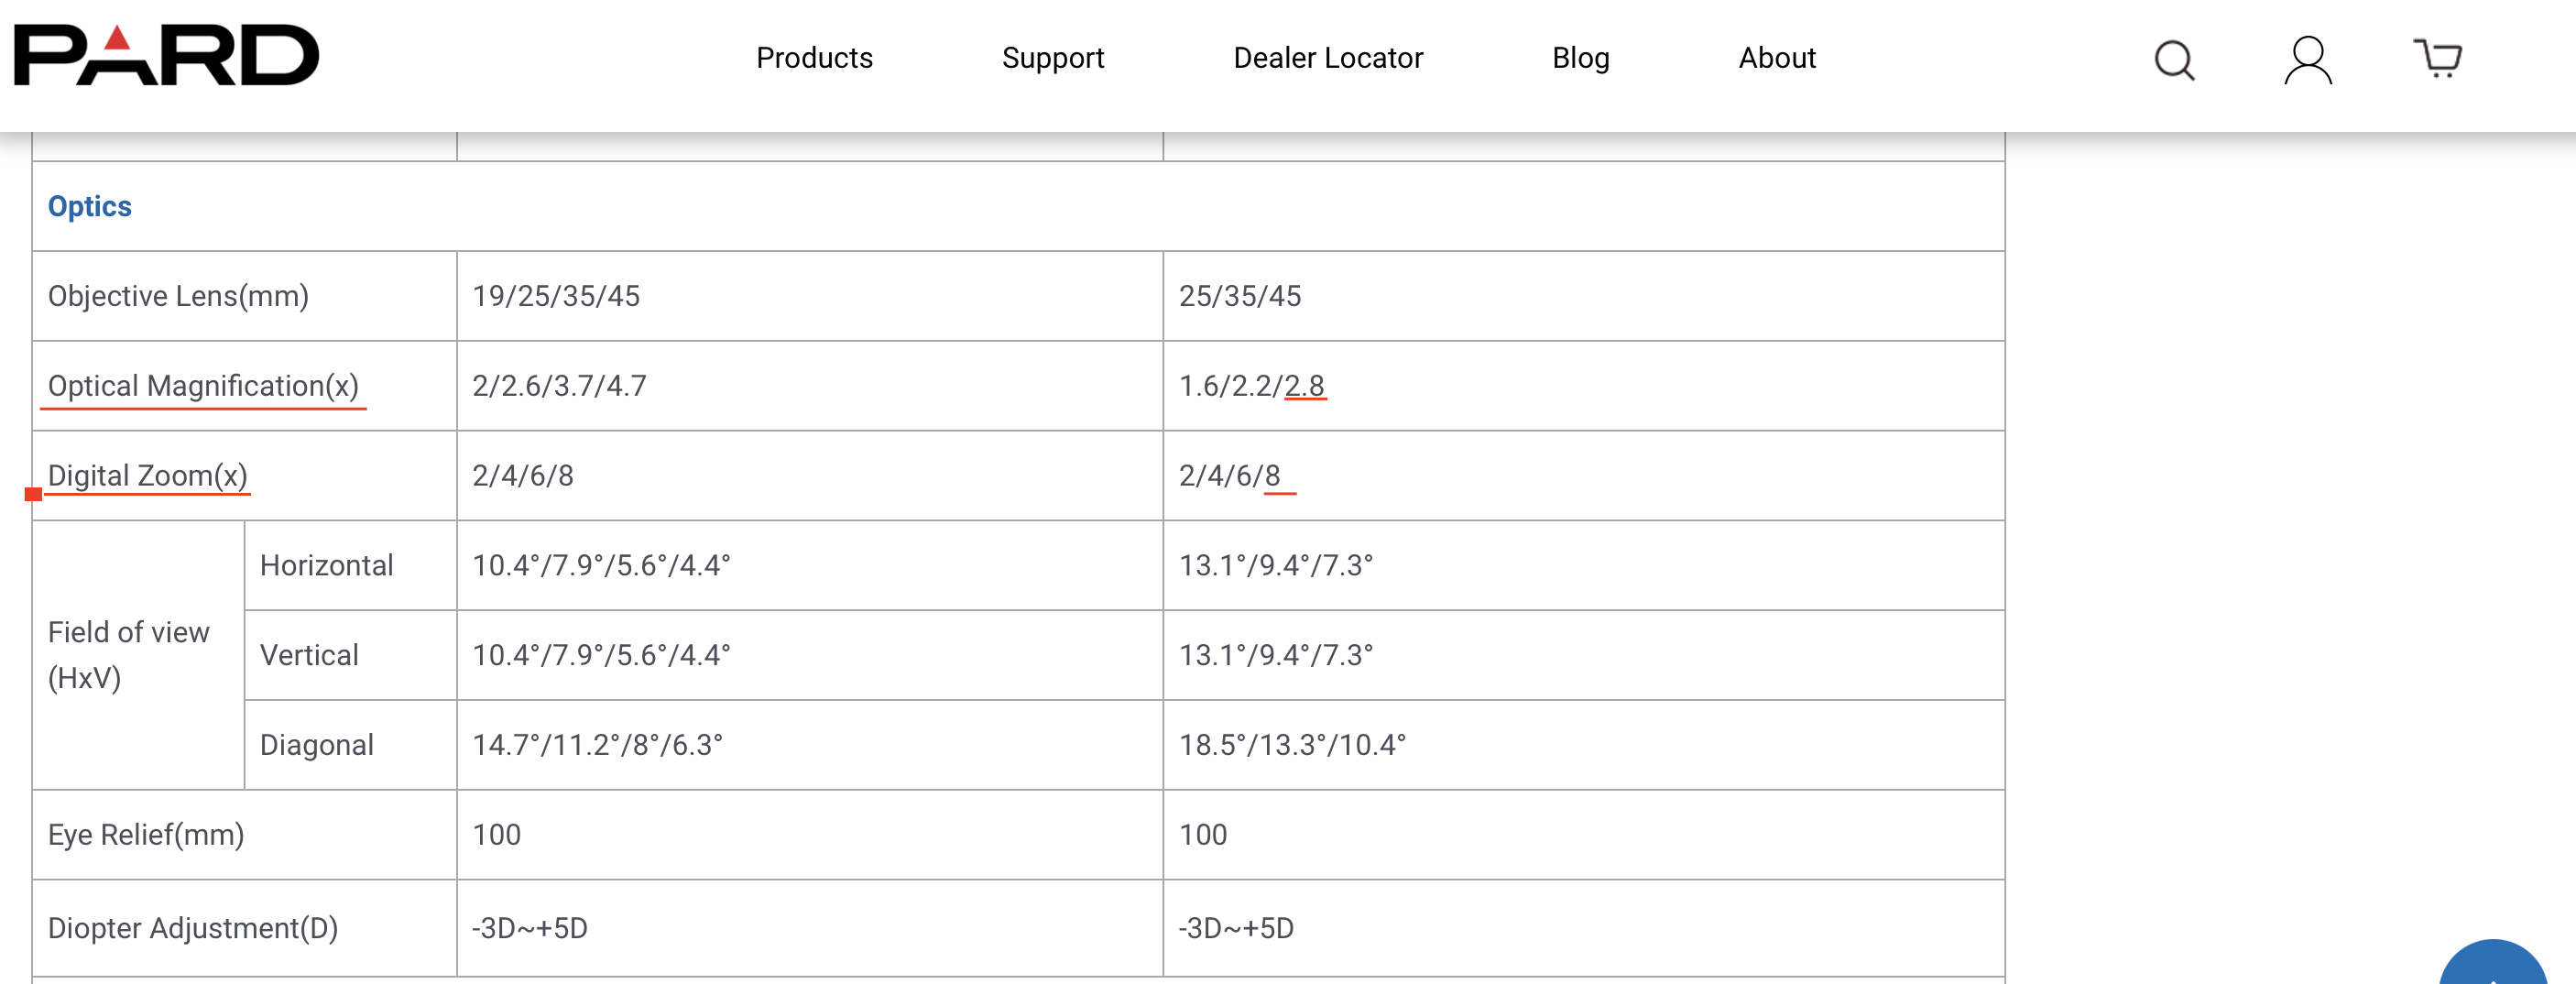This screenshot has height=984, width=2576.
Task: Go to the Blog page
Action: (1580, 58)
